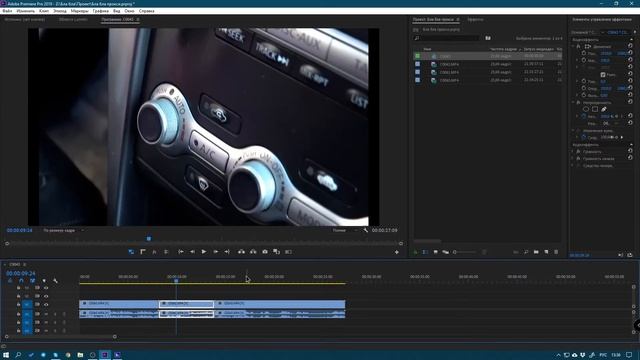Play the Program monitor preview

pyautogui.click(x=204, y=252)
